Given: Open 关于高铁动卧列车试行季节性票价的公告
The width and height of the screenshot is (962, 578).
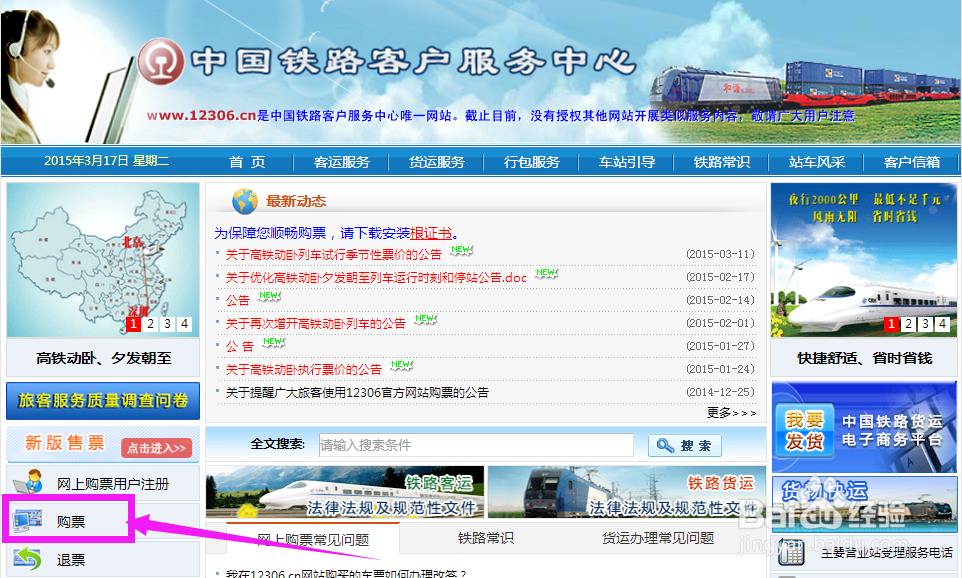Looking at the screenshot, I should [333, 255].
